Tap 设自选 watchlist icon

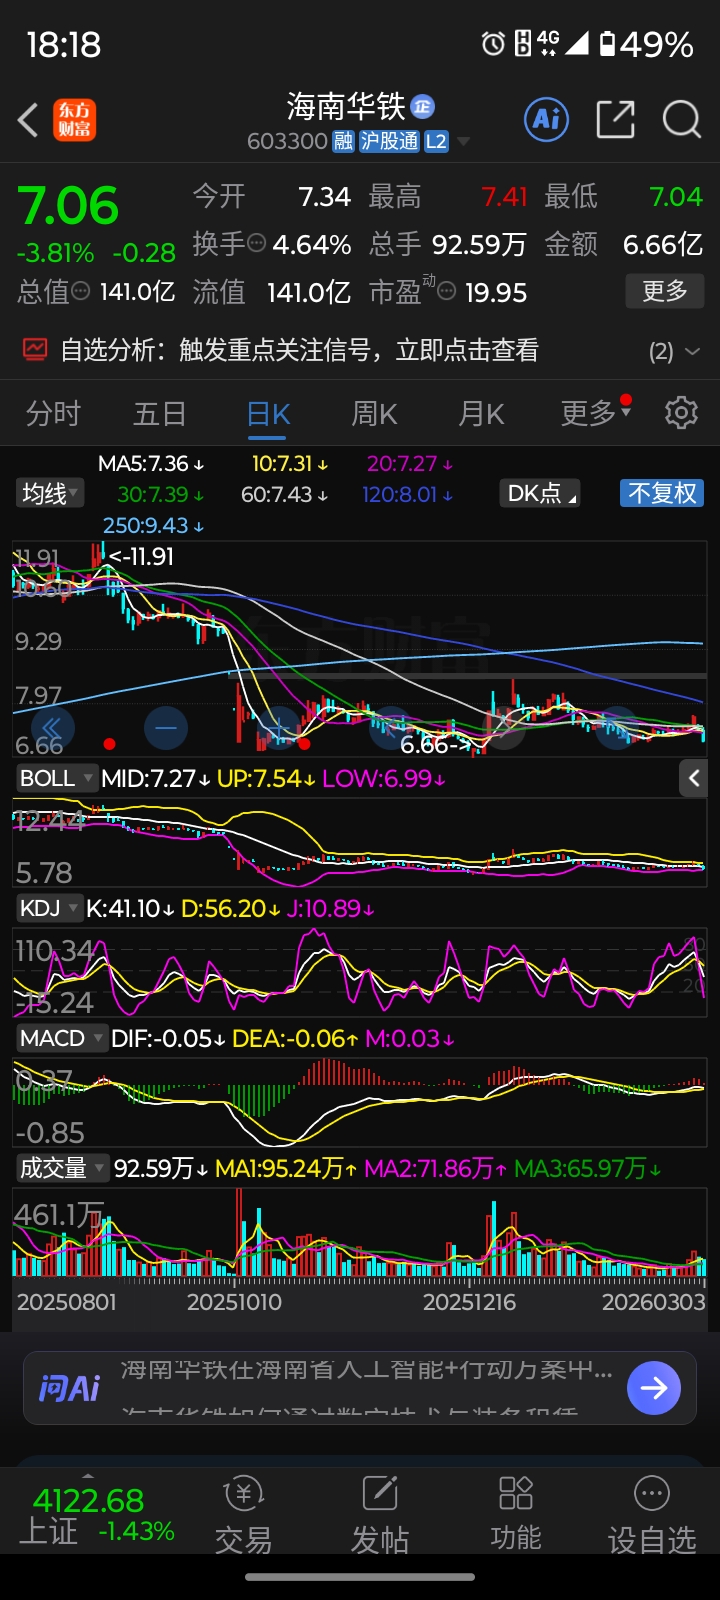[x=652, y=1515]
